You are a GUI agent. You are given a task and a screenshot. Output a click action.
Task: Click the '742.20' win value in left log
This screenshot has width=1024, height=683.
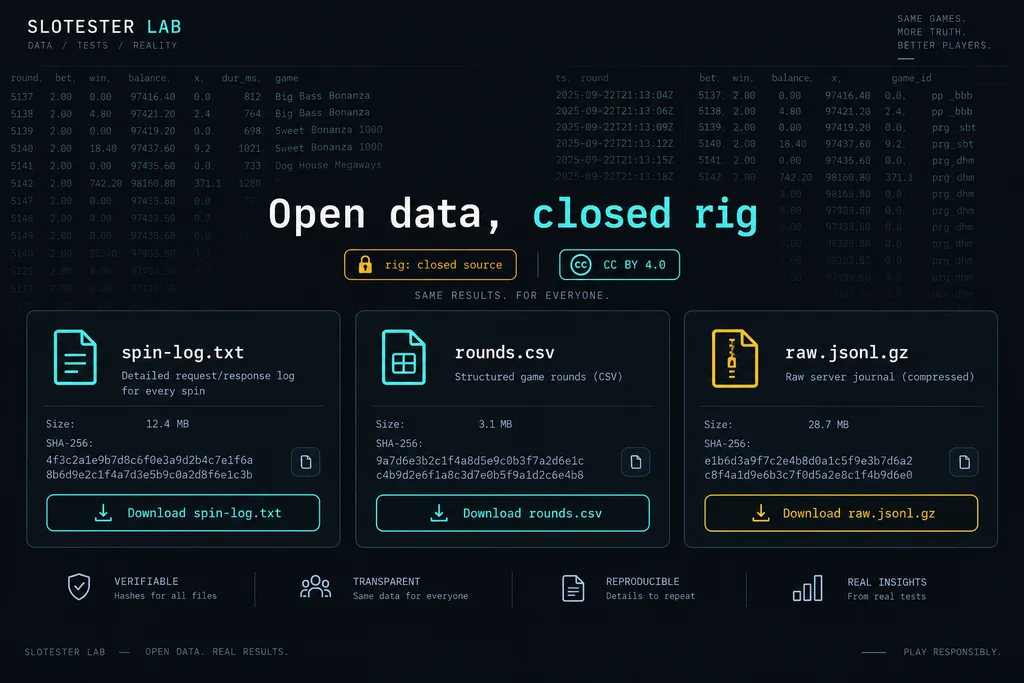[106, 183]
